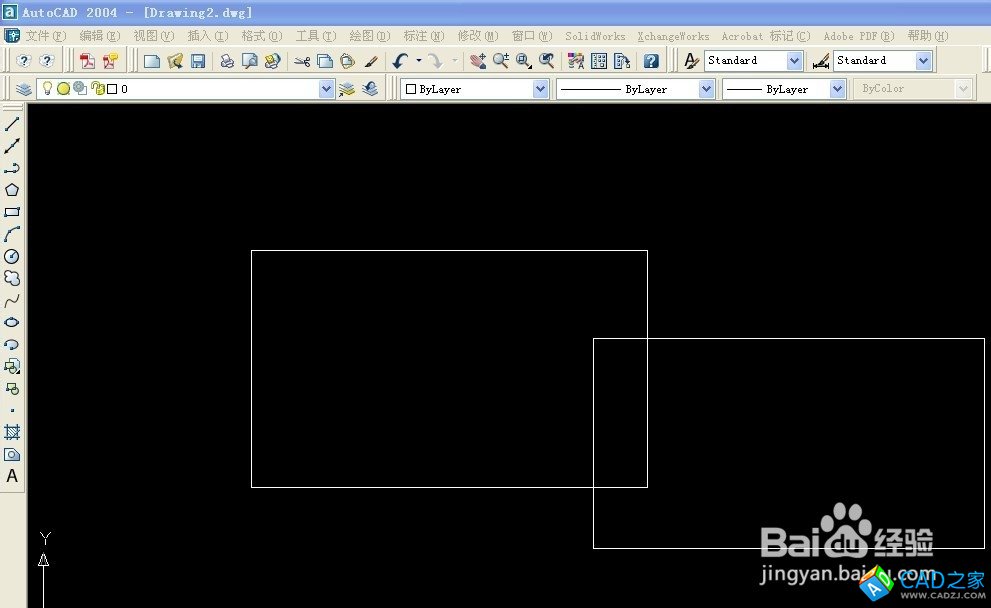This screenshot has width=991, height=608.
Task: Click the Undo arrow button
Action: (400, 61)
